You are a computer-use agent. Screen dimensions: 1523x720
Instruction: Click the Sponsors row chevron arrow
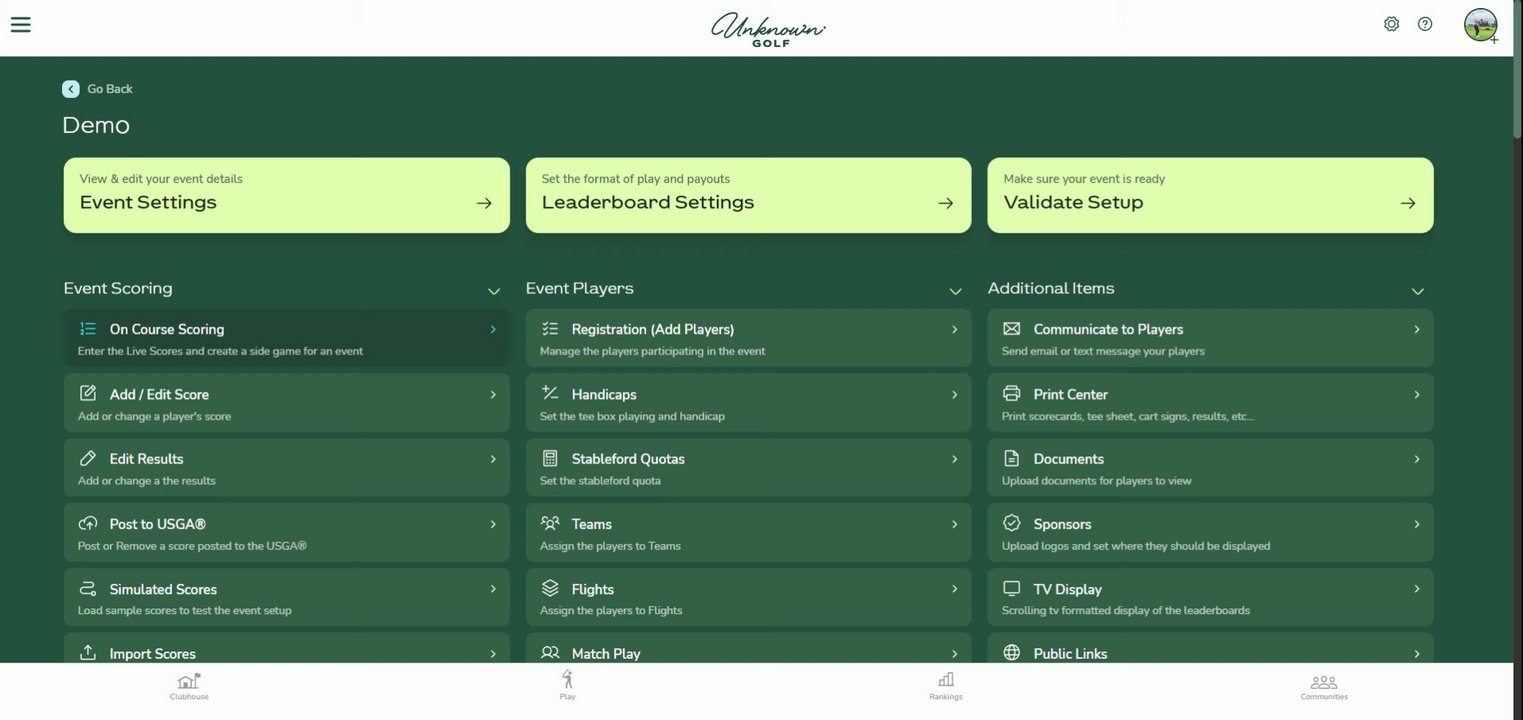pos(1417,524)
